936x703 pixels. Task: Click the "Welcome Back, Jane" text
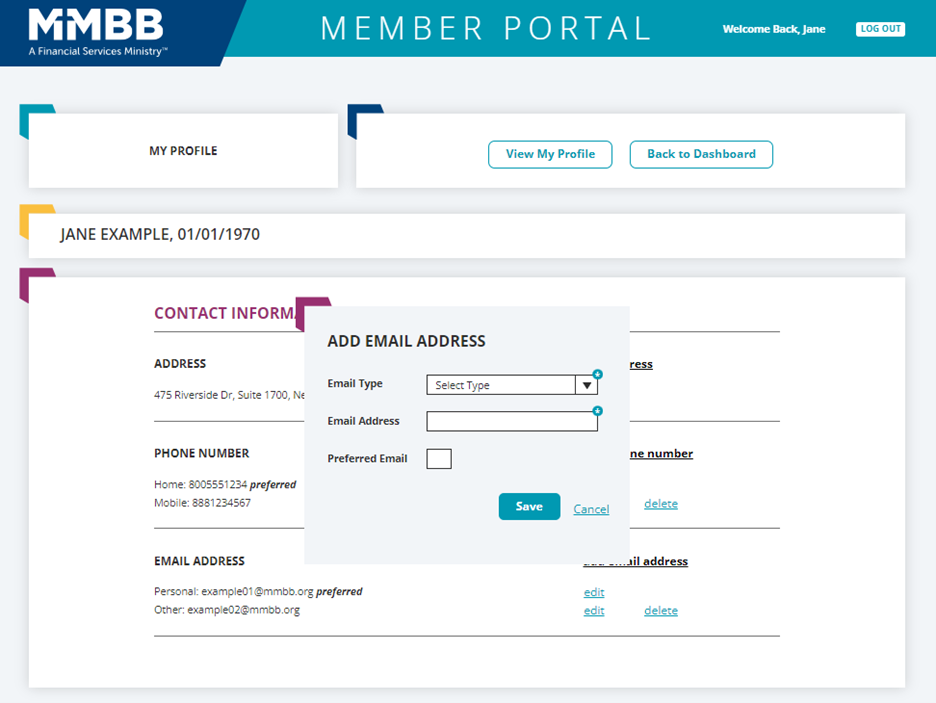(x=774, y=29)
